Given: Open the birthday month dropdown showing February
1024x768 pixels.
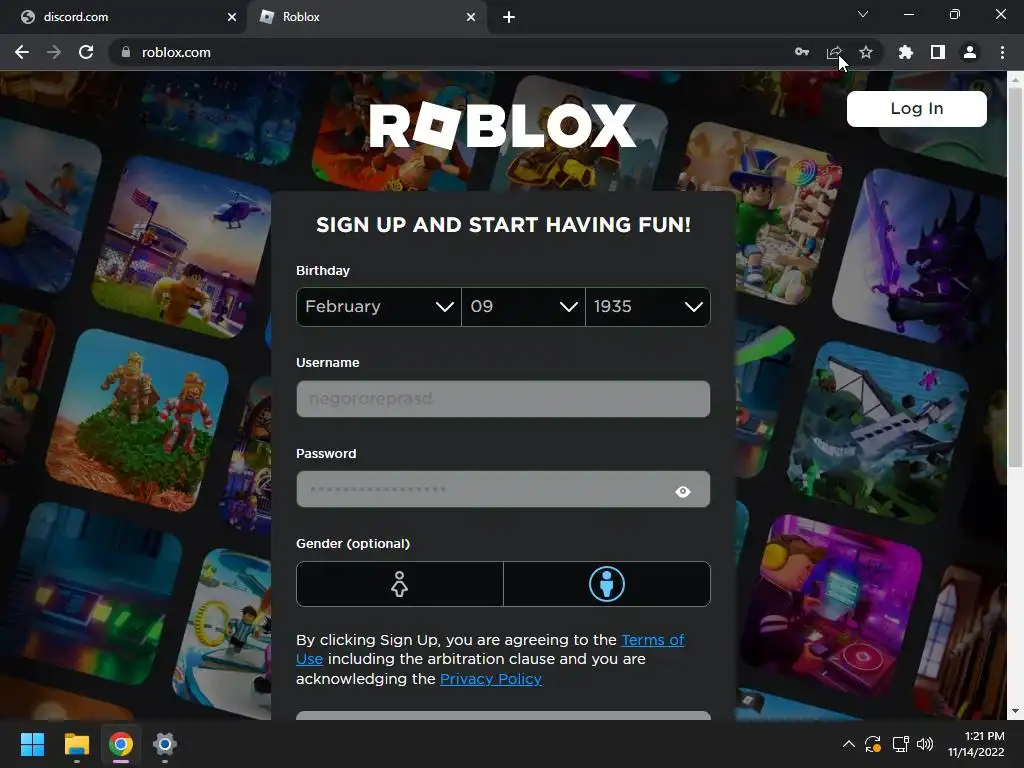Looking at the screenshot, I should [x=379, y=306].
